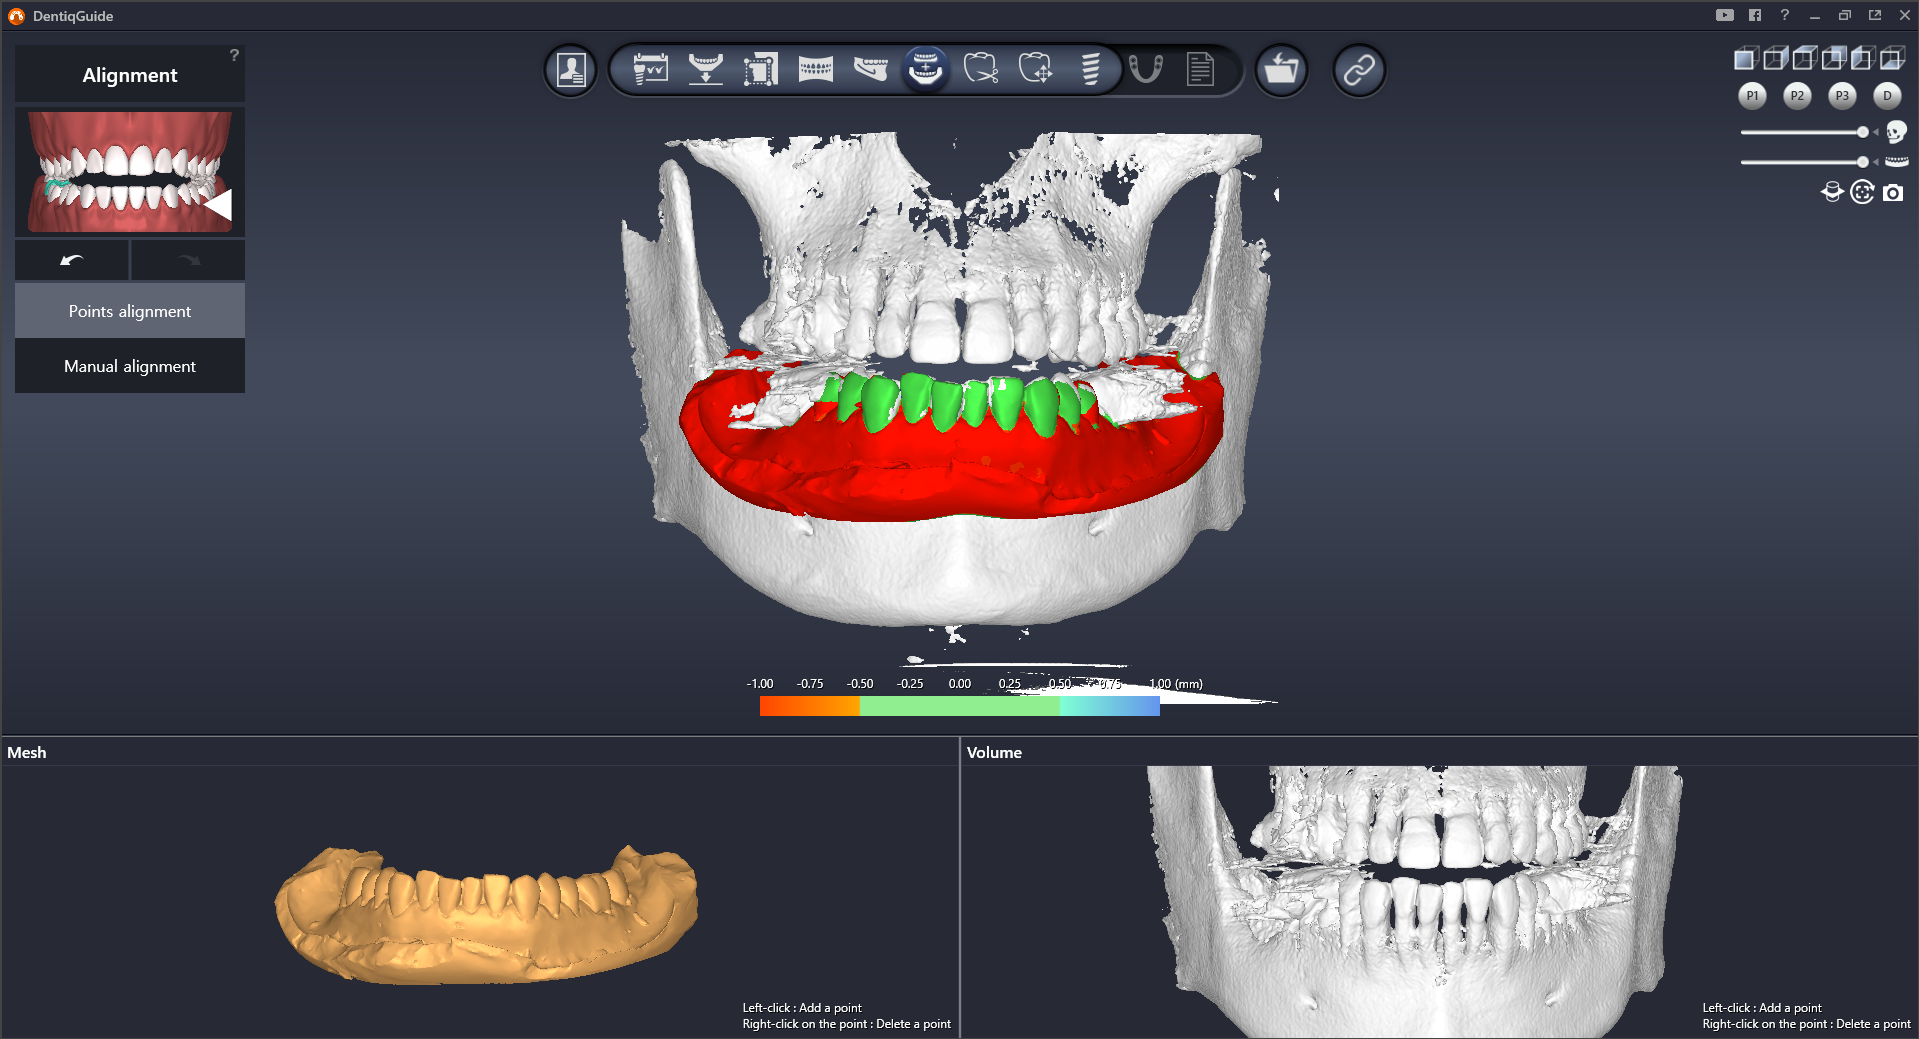Click the alignment teeth preview thumbnail
Screen dimensions: 1919x1039
pos(130,172)
